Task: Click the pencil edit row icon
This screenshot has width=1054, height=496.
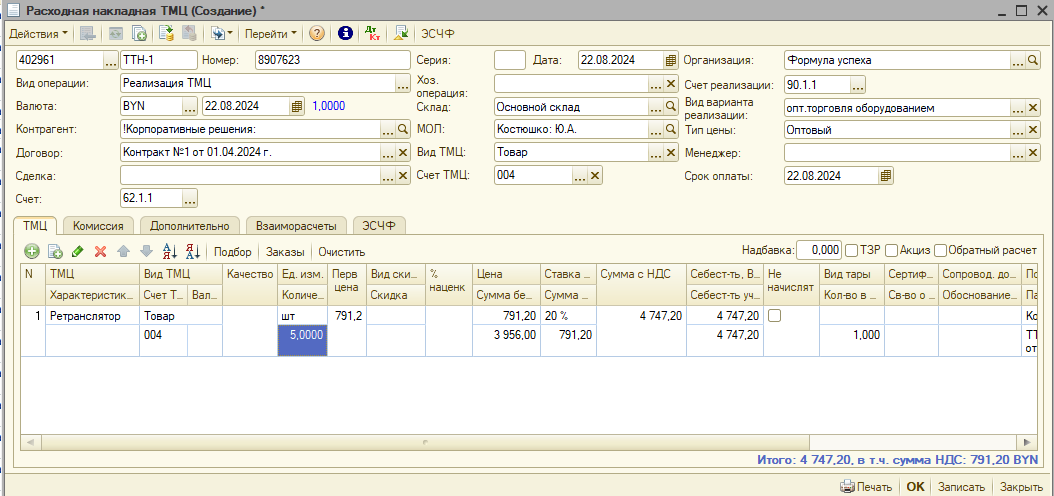Action: point(78,251)
